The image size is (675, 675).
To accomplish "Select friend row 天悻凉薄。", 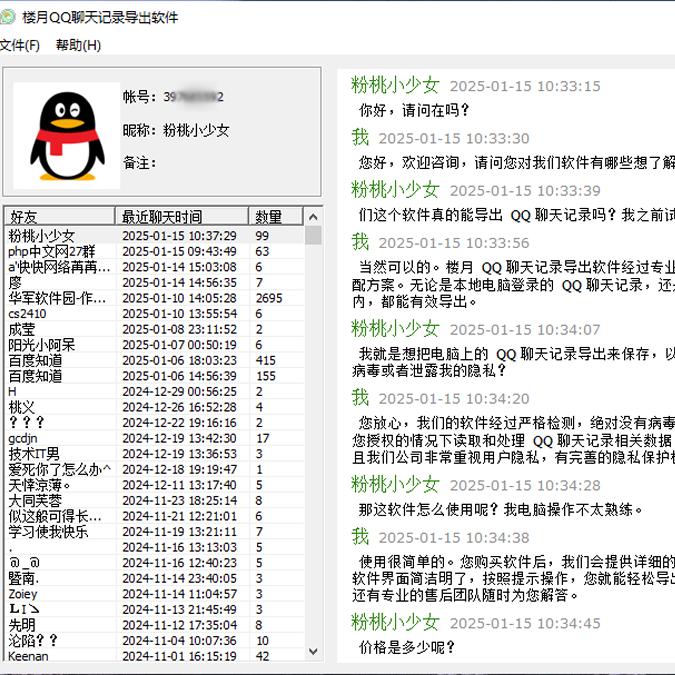I will tap(154, 485).
